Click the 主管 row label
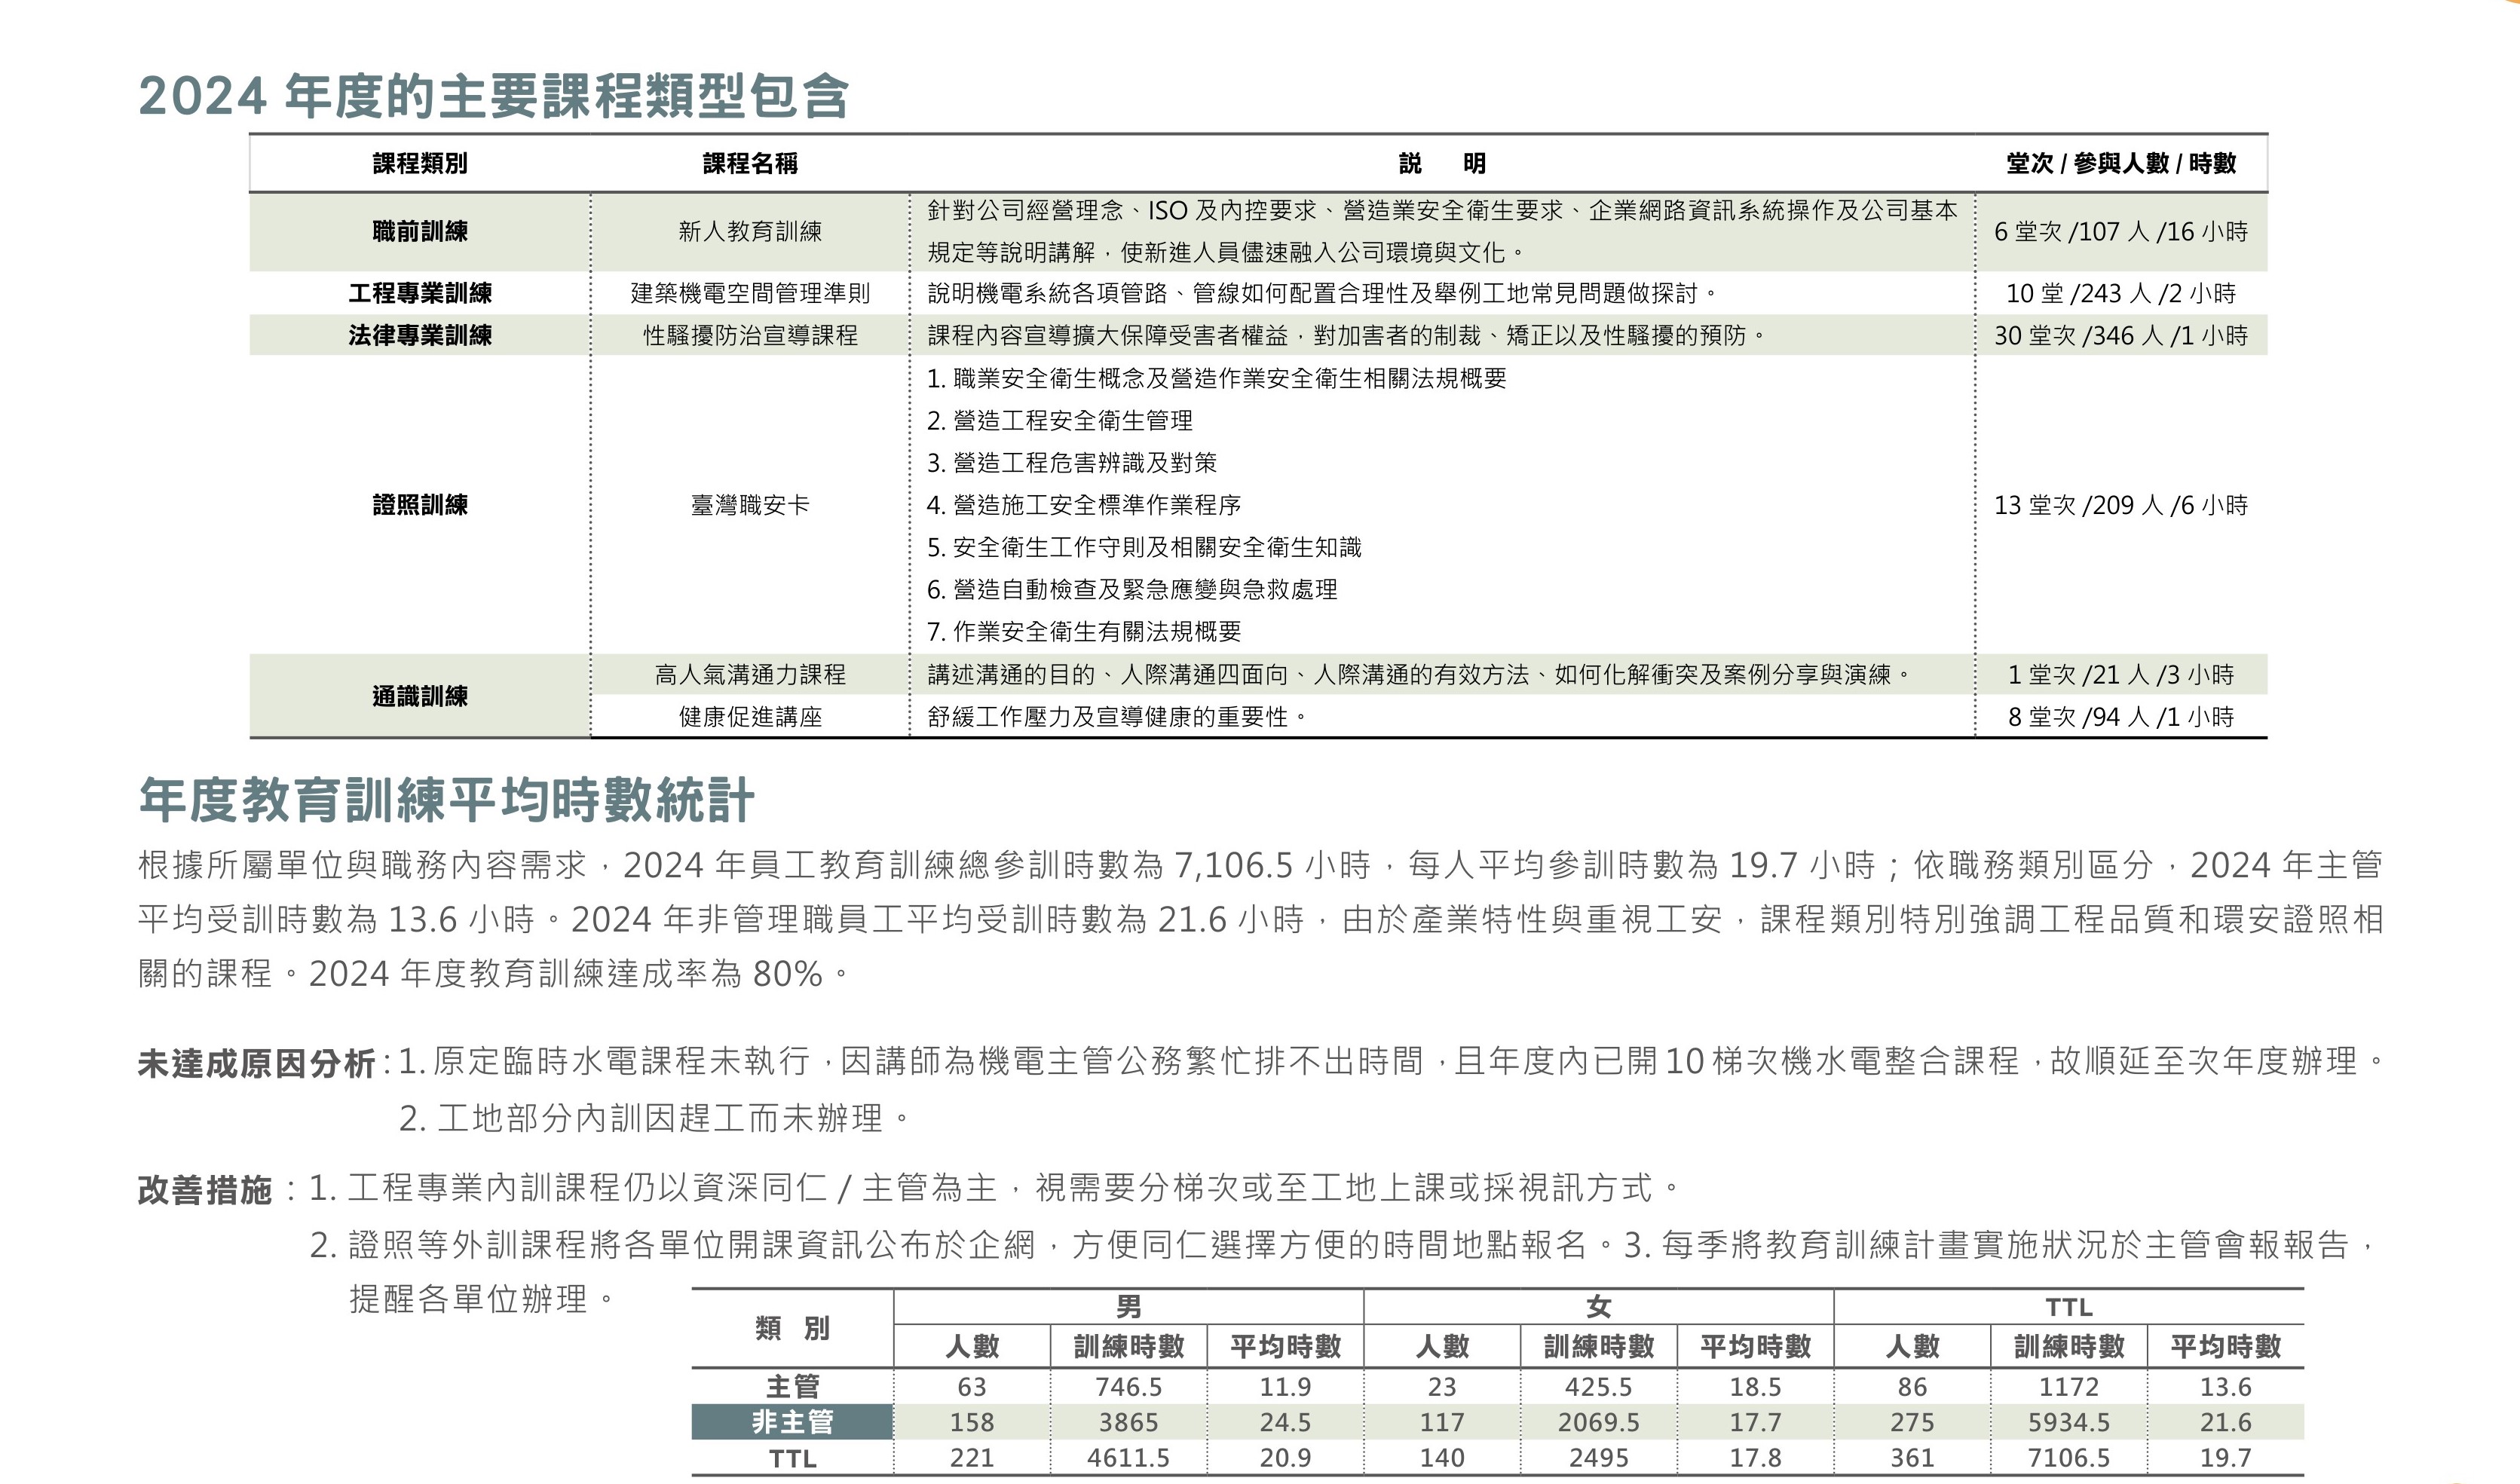 (792, 1386)
